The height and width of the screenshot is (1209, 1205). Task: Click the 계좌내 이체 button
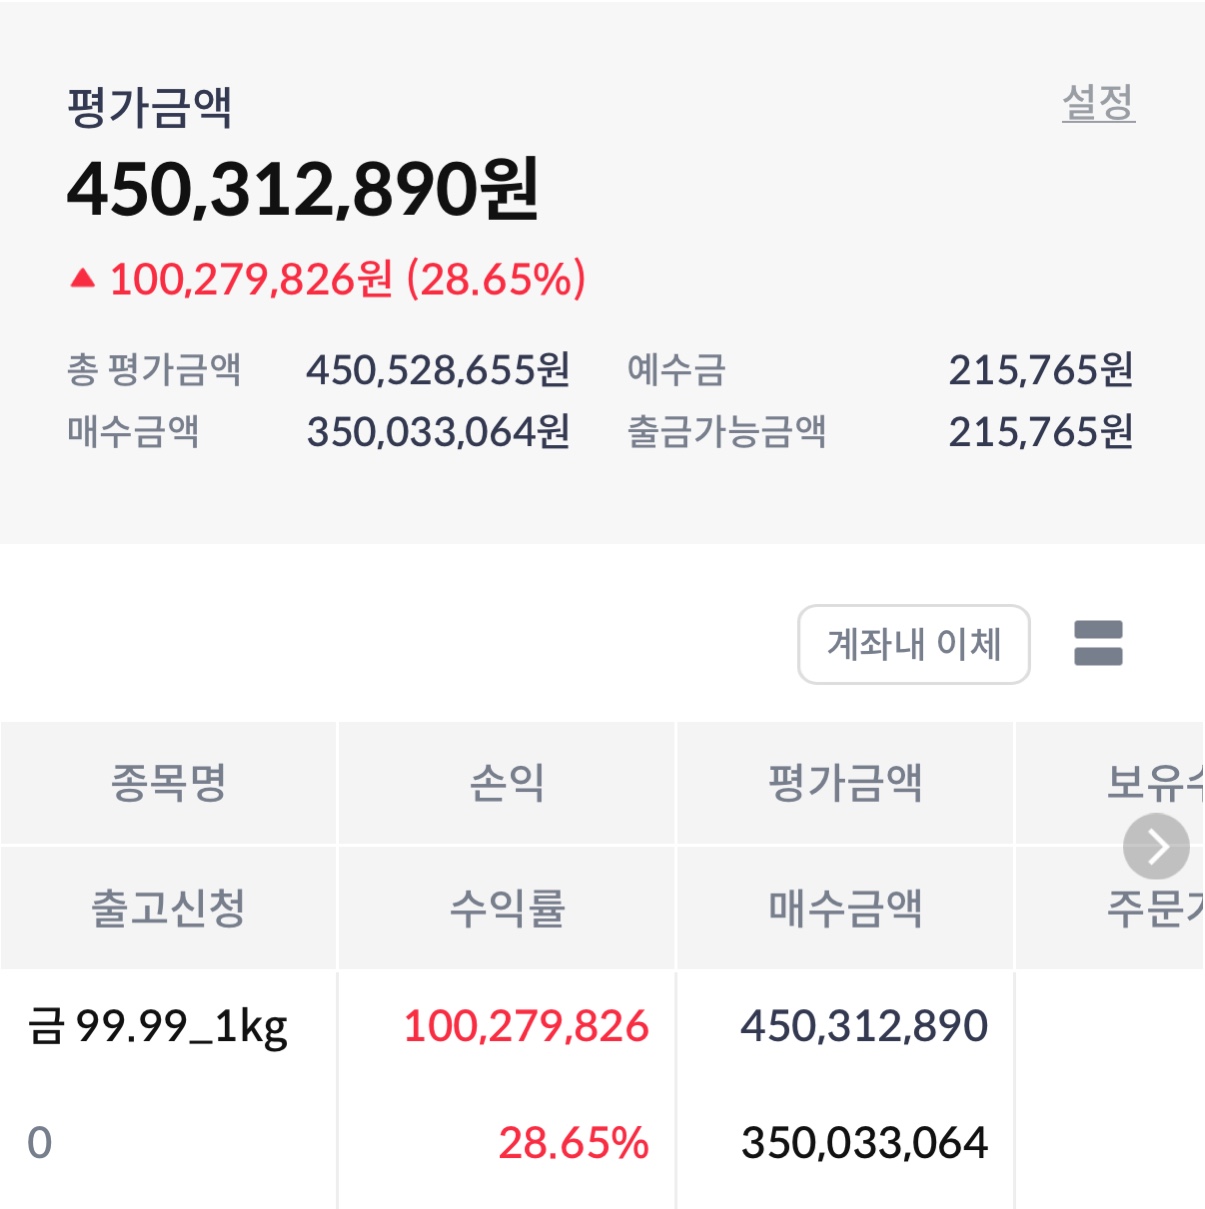pos(913,644)
